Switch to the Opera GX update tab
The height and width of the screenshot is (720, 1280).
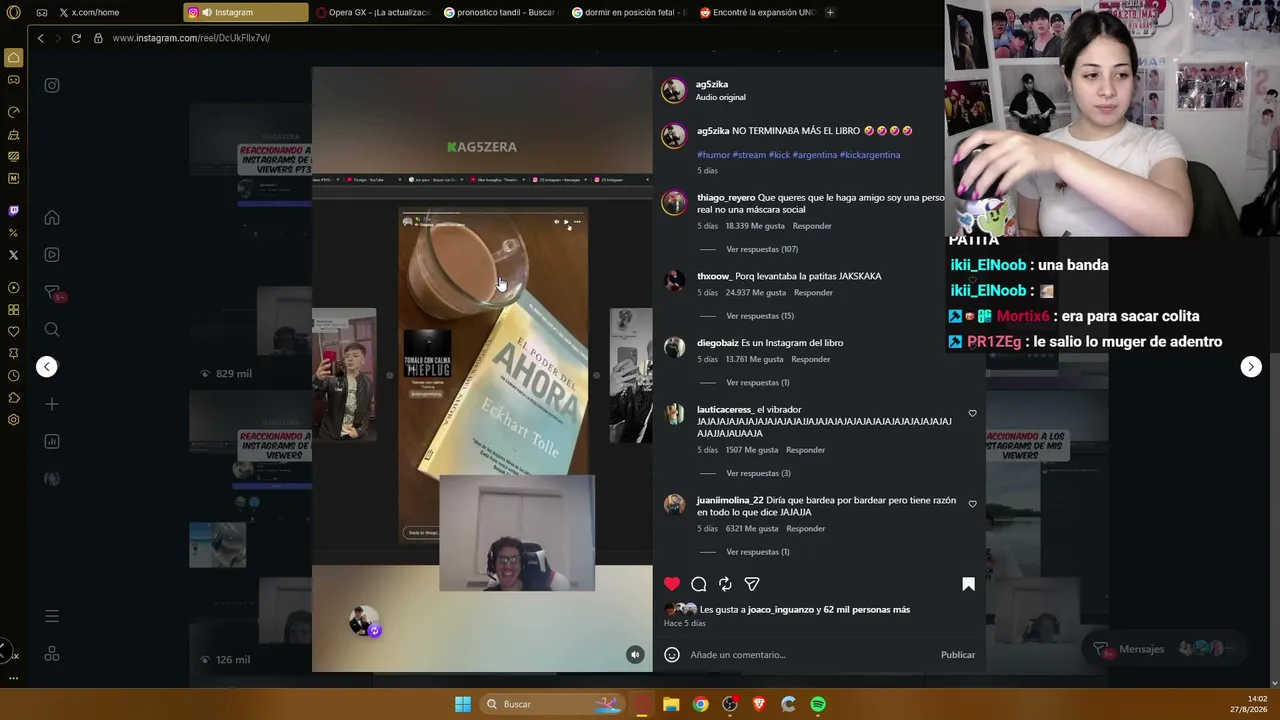[373, 13]
